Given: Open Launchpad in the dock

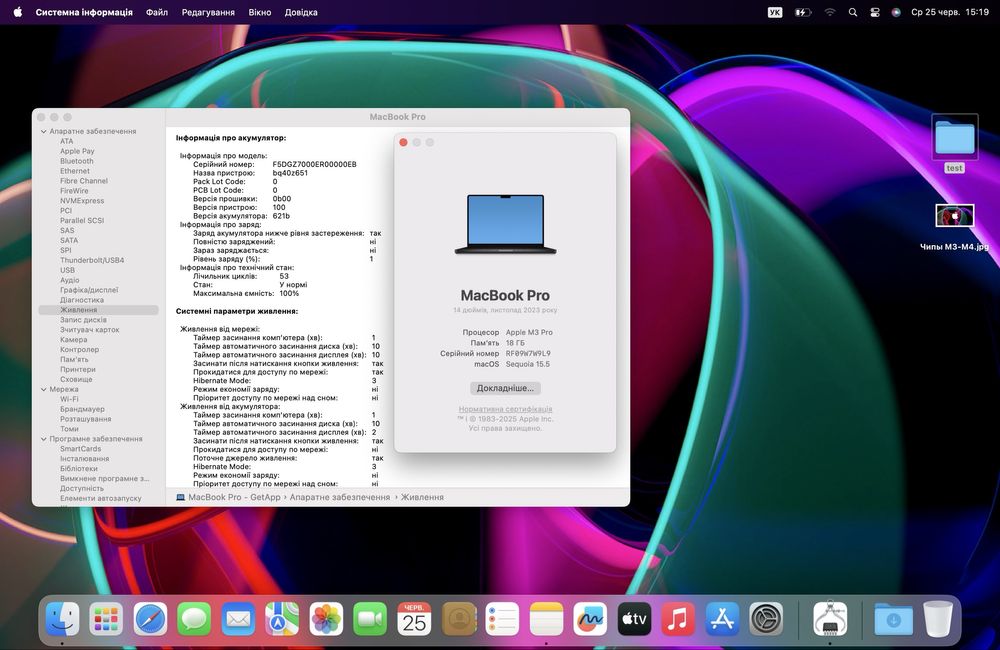Looking at the screenshot, I should 106,618.
